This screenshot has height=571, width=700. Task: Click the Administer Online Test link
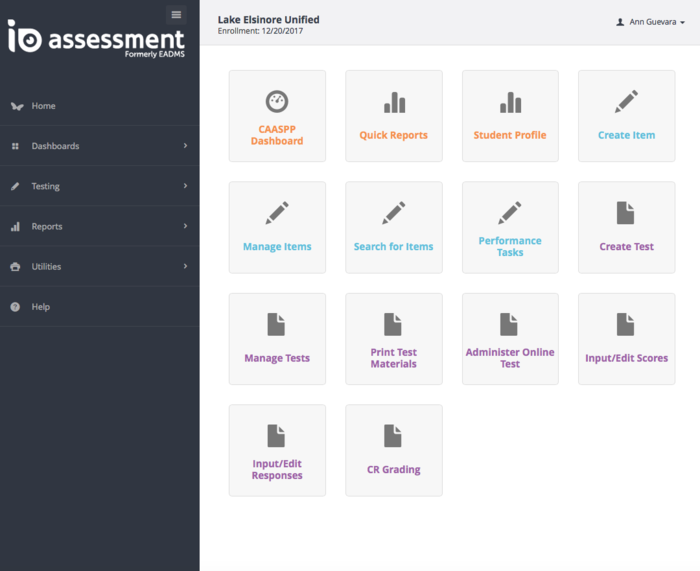510,358
